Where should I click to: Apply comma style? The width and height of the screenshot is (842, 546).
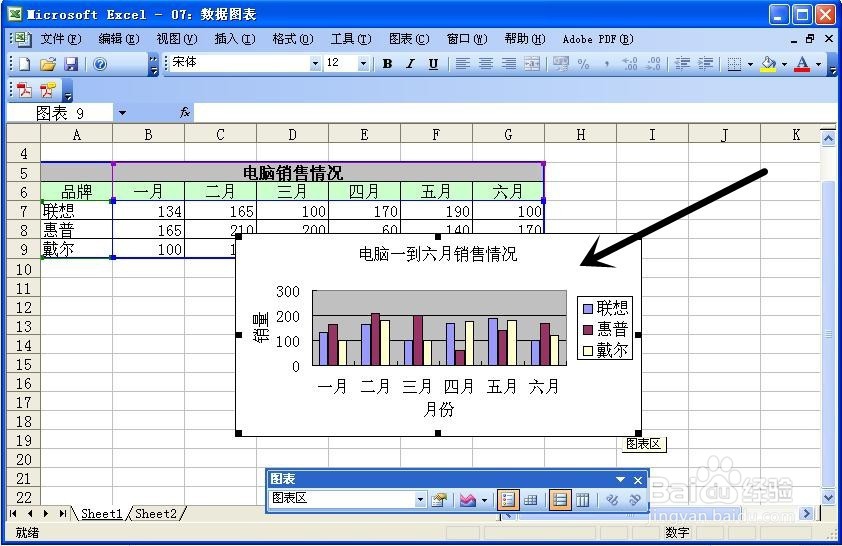[x=607, y=64]
